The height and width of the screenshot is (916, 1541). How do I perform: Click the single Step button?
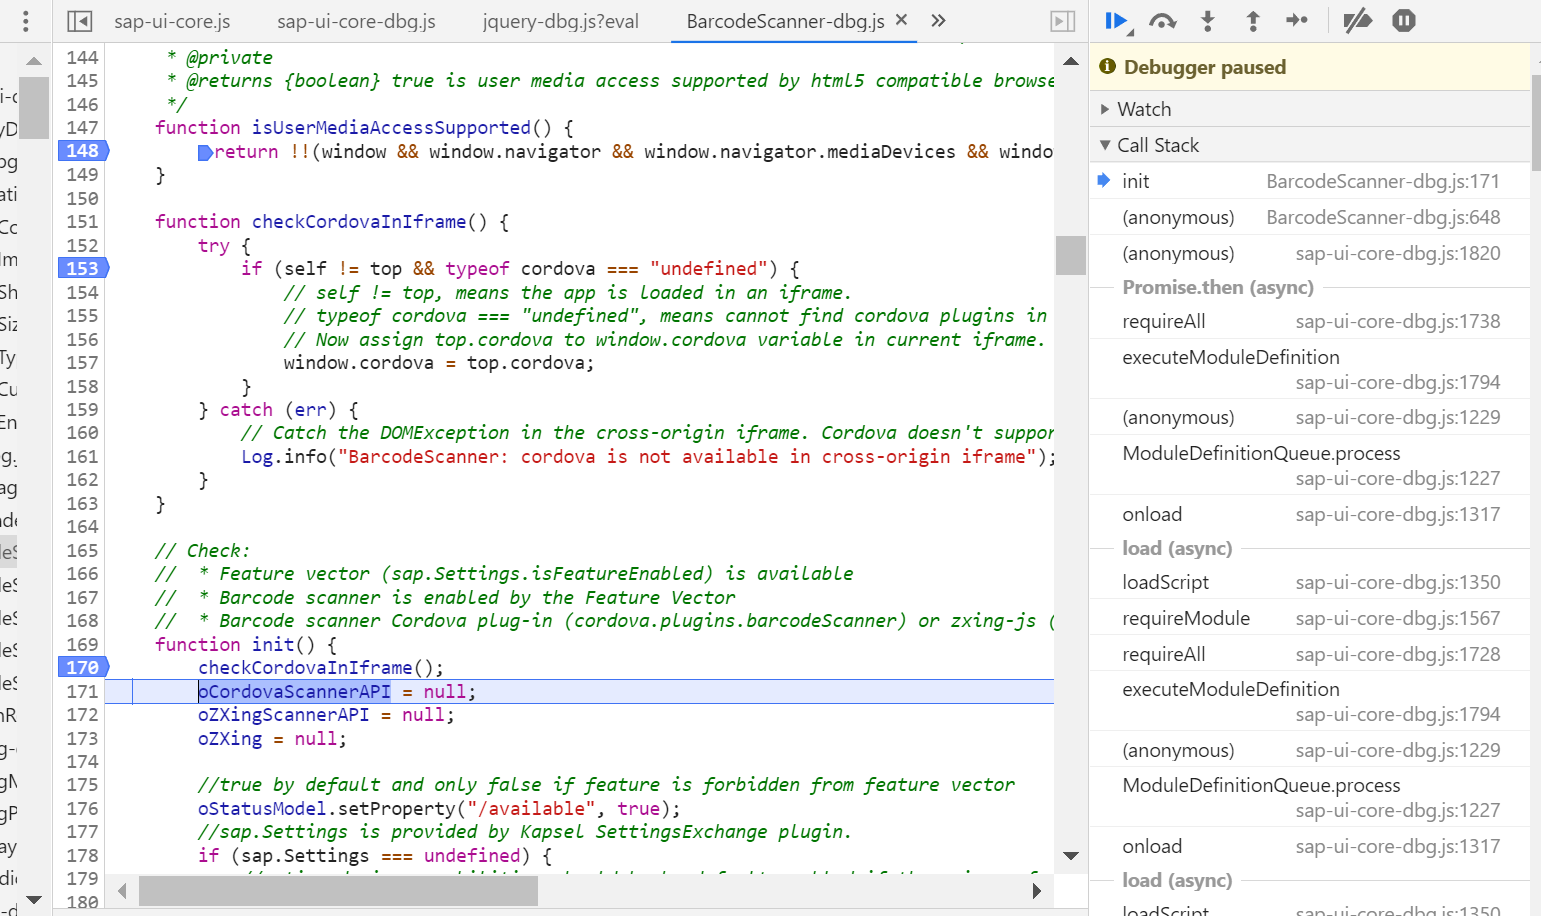coord(1297,21)
